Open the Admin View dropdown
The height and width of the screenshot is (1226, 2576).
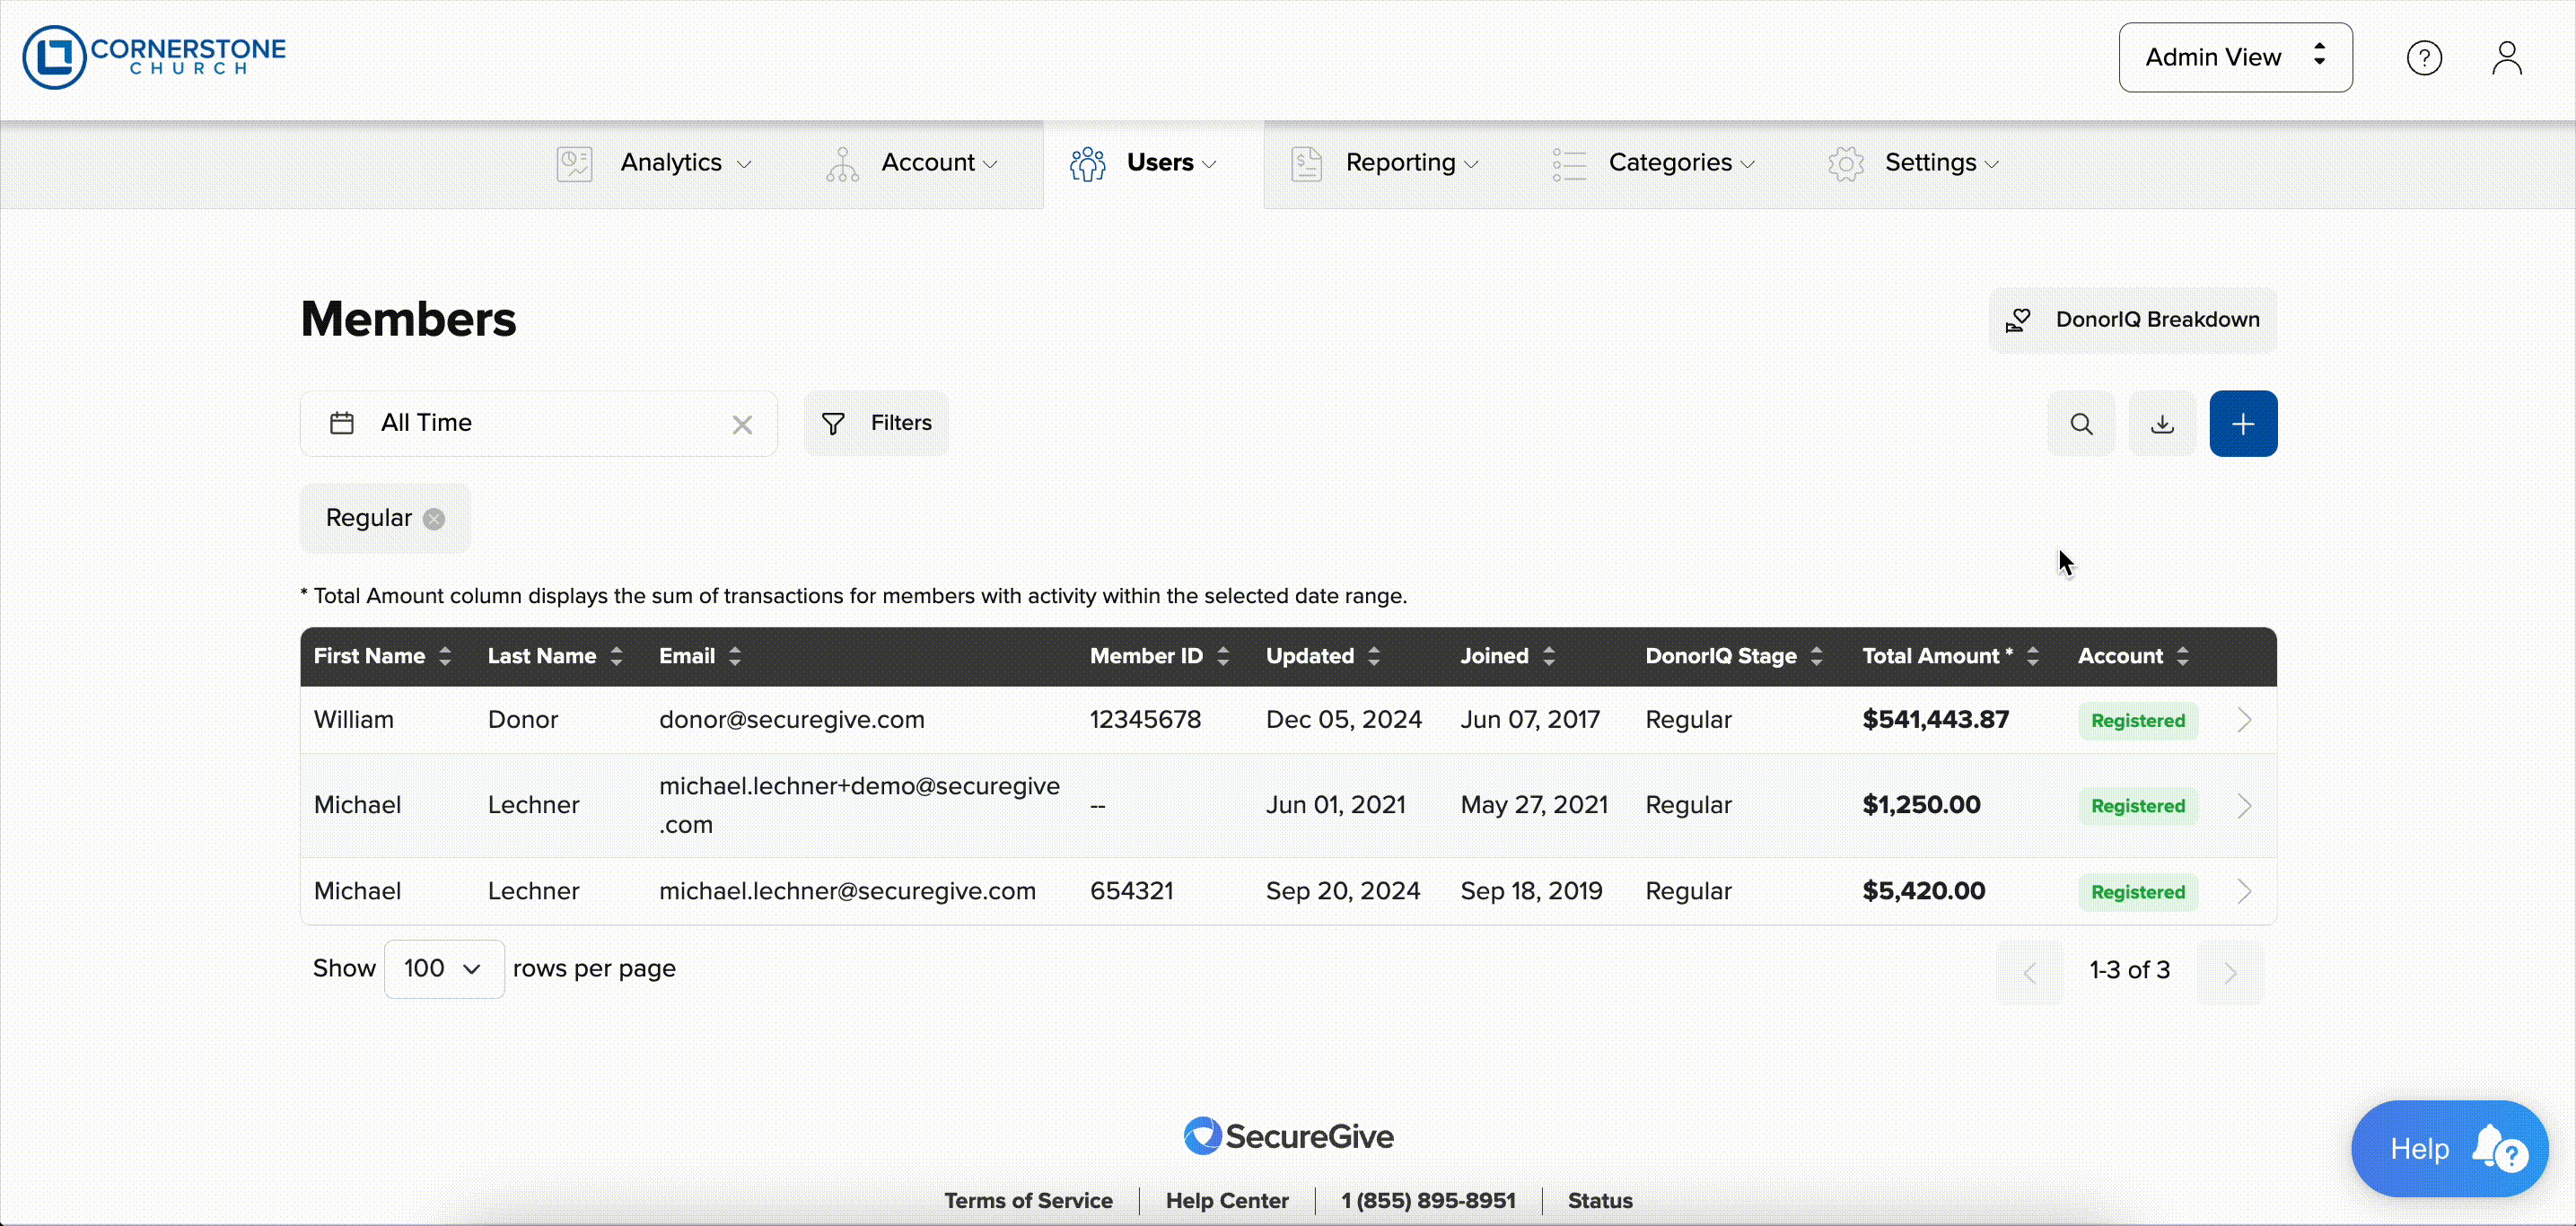[x=2235, y=57]
